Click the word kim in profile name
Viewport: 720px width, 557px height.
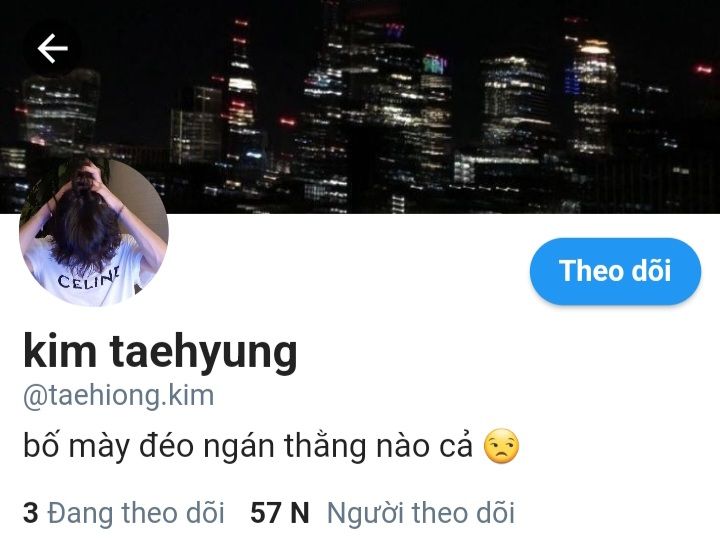[x=60, y=350]
